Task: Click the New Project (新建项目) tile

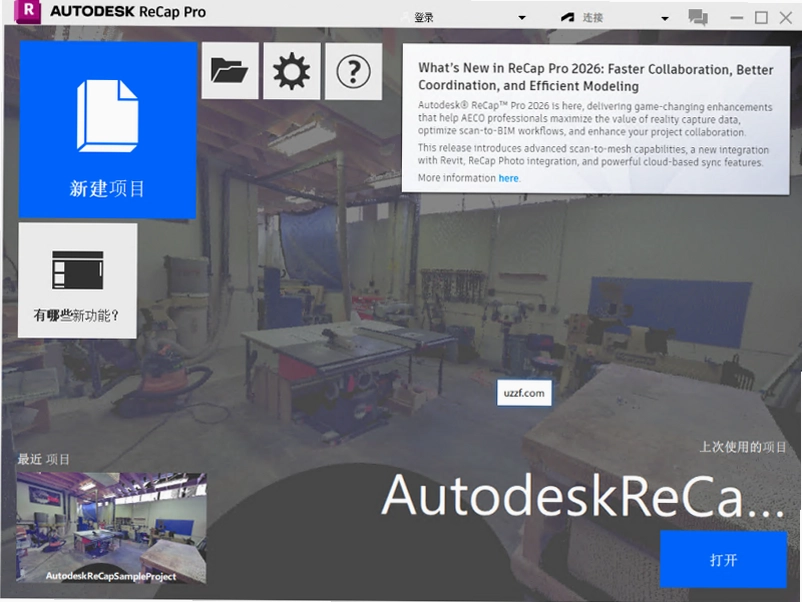Action: point(107,130)
